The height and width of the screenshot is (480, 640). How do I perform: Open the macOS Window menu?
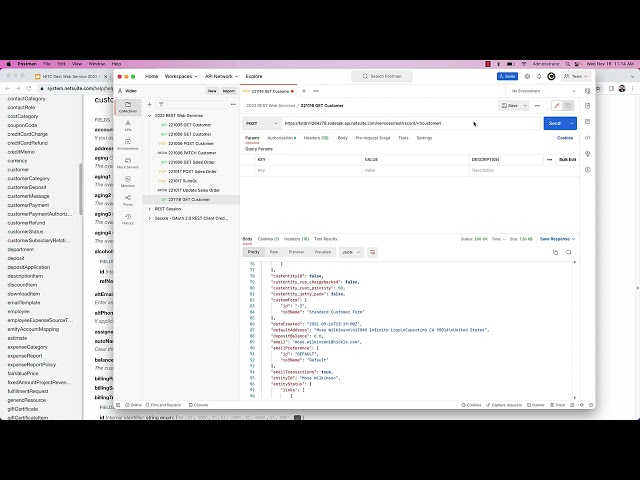click(97, 64)
